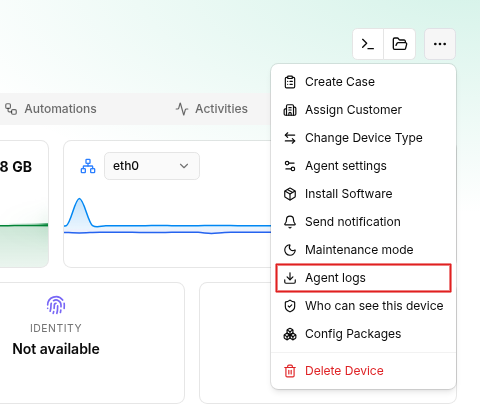480x416 pixels.
Task: Switch to the Automations tab
Action: point(51,109)
